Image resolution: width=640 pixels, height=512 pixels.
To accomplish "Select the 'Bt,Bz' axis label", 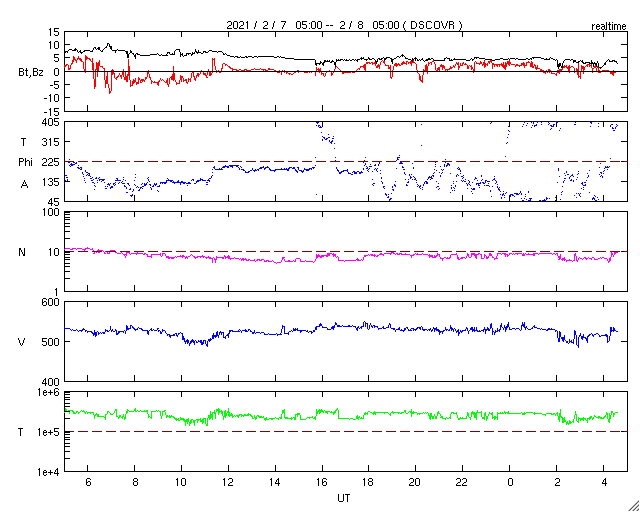I will point(31,74).
